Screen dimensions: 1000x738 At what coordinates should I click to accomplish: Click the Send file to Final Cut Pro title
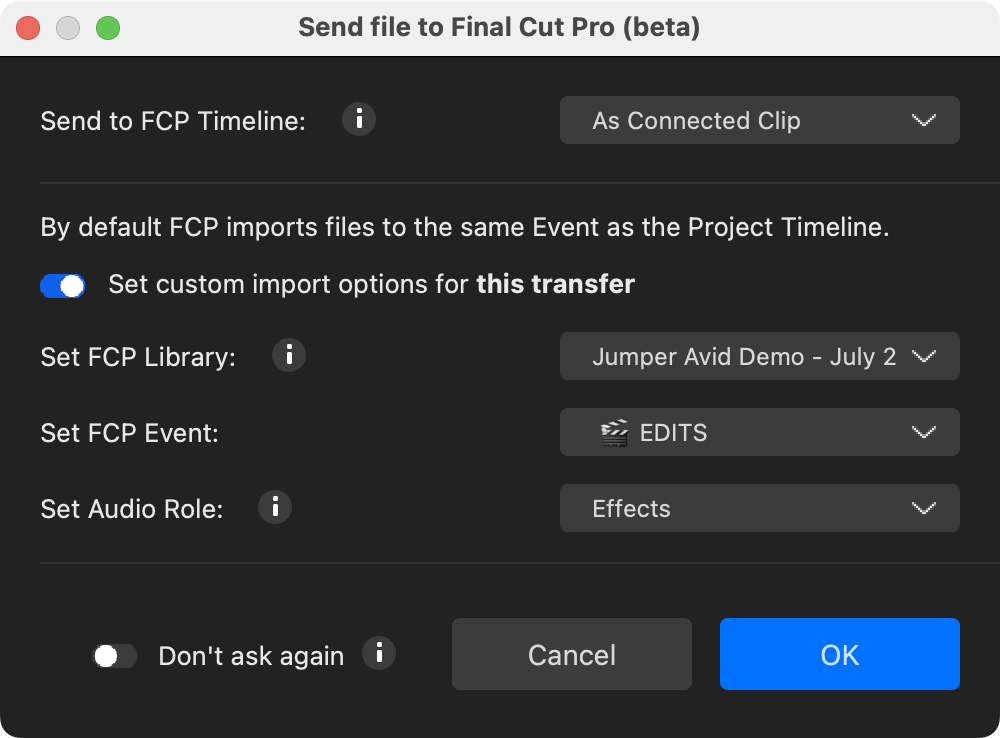pos(499,28)
